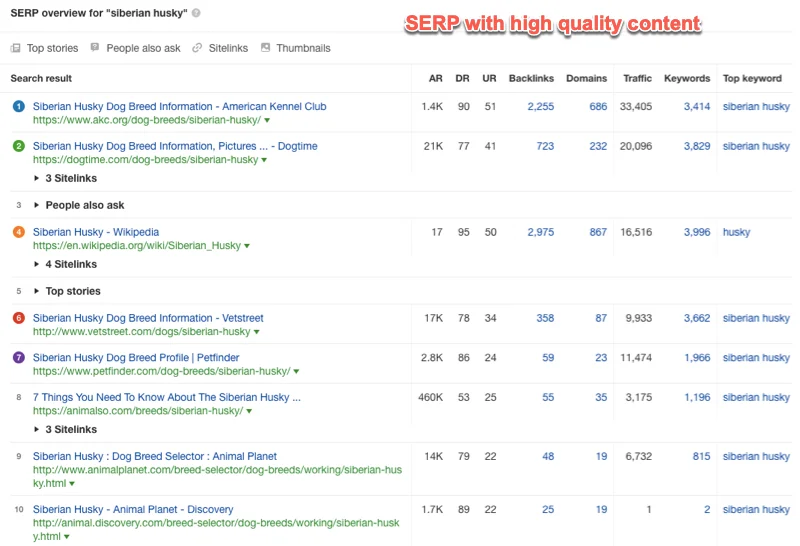Open dropdown arrow next to vetstreet.com URL
Image resolution: width=800 pixels, height=546 pixels.
(x=257, y=332)
